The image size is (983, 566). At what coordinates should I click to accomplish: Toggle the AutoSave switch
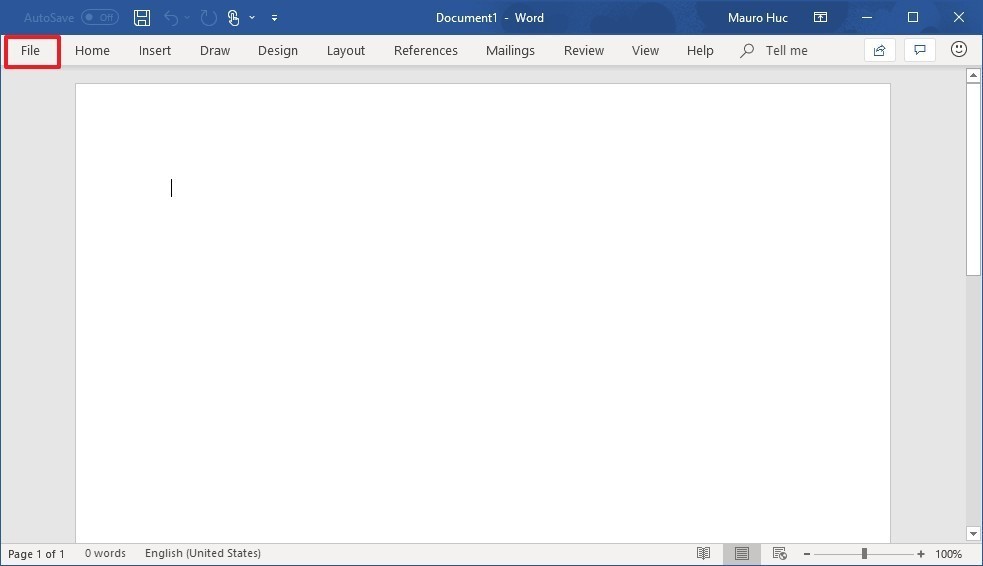click(100, 18)
